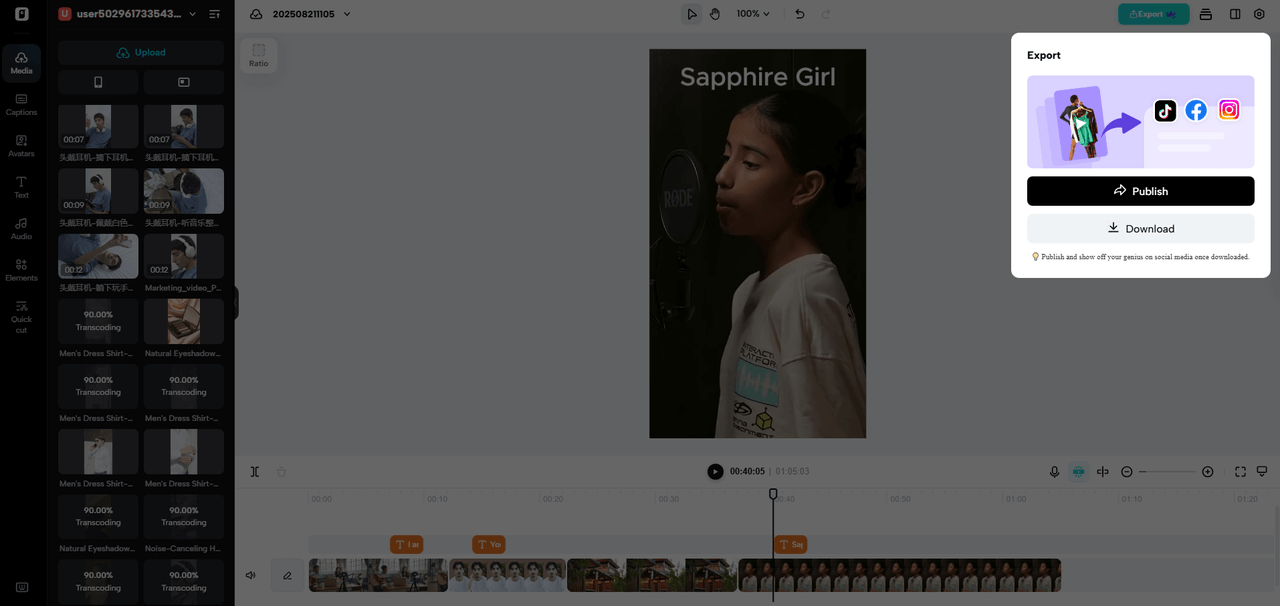Click the timeline zoom slider track

(x=1167, y=472)
